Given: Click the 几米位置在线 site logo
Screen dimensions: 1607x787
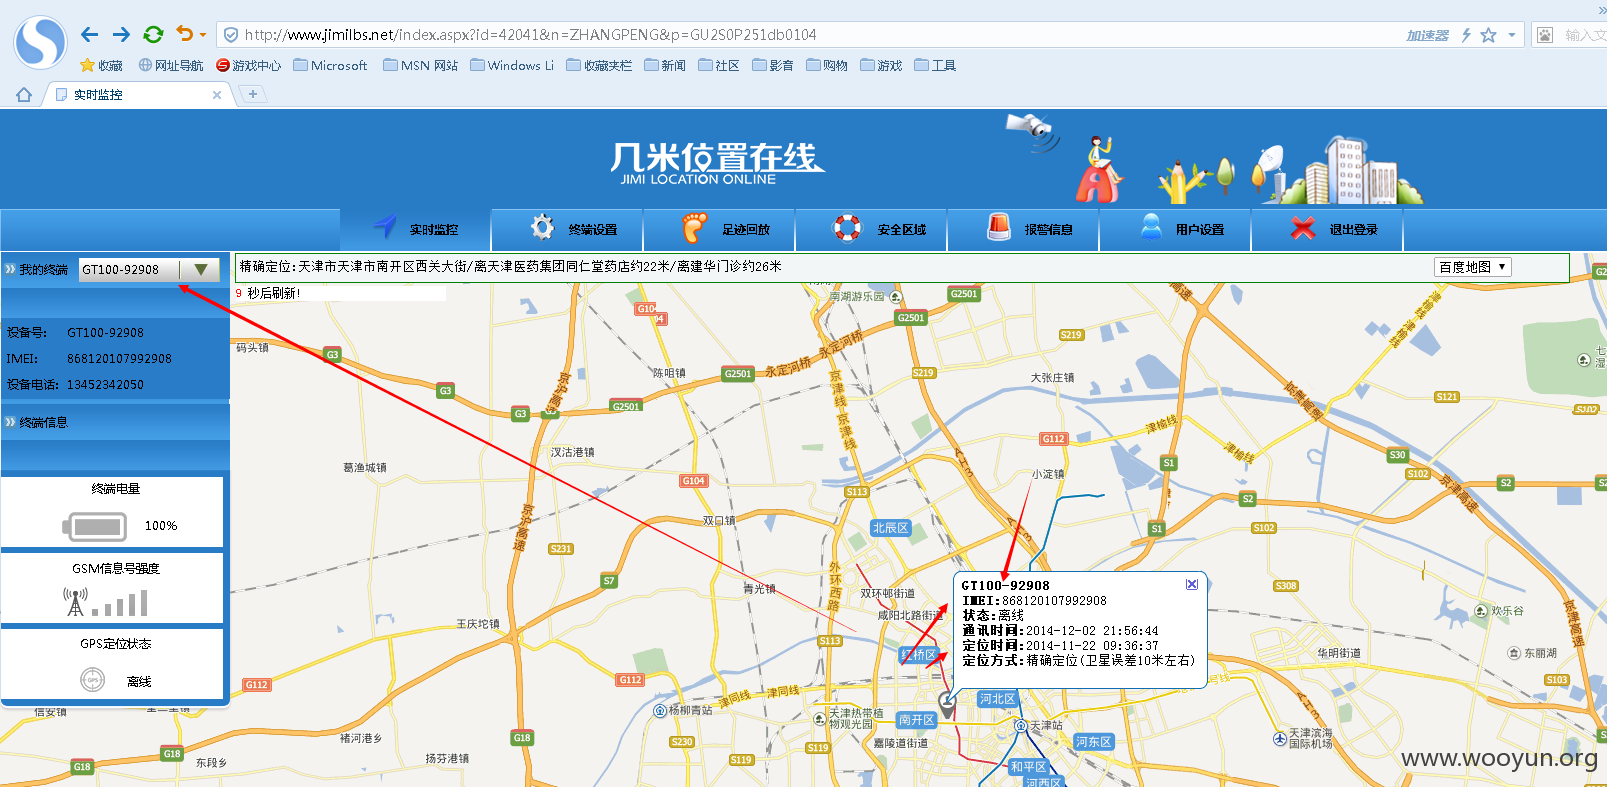Looking at the screenshot, I should (716, 163).
